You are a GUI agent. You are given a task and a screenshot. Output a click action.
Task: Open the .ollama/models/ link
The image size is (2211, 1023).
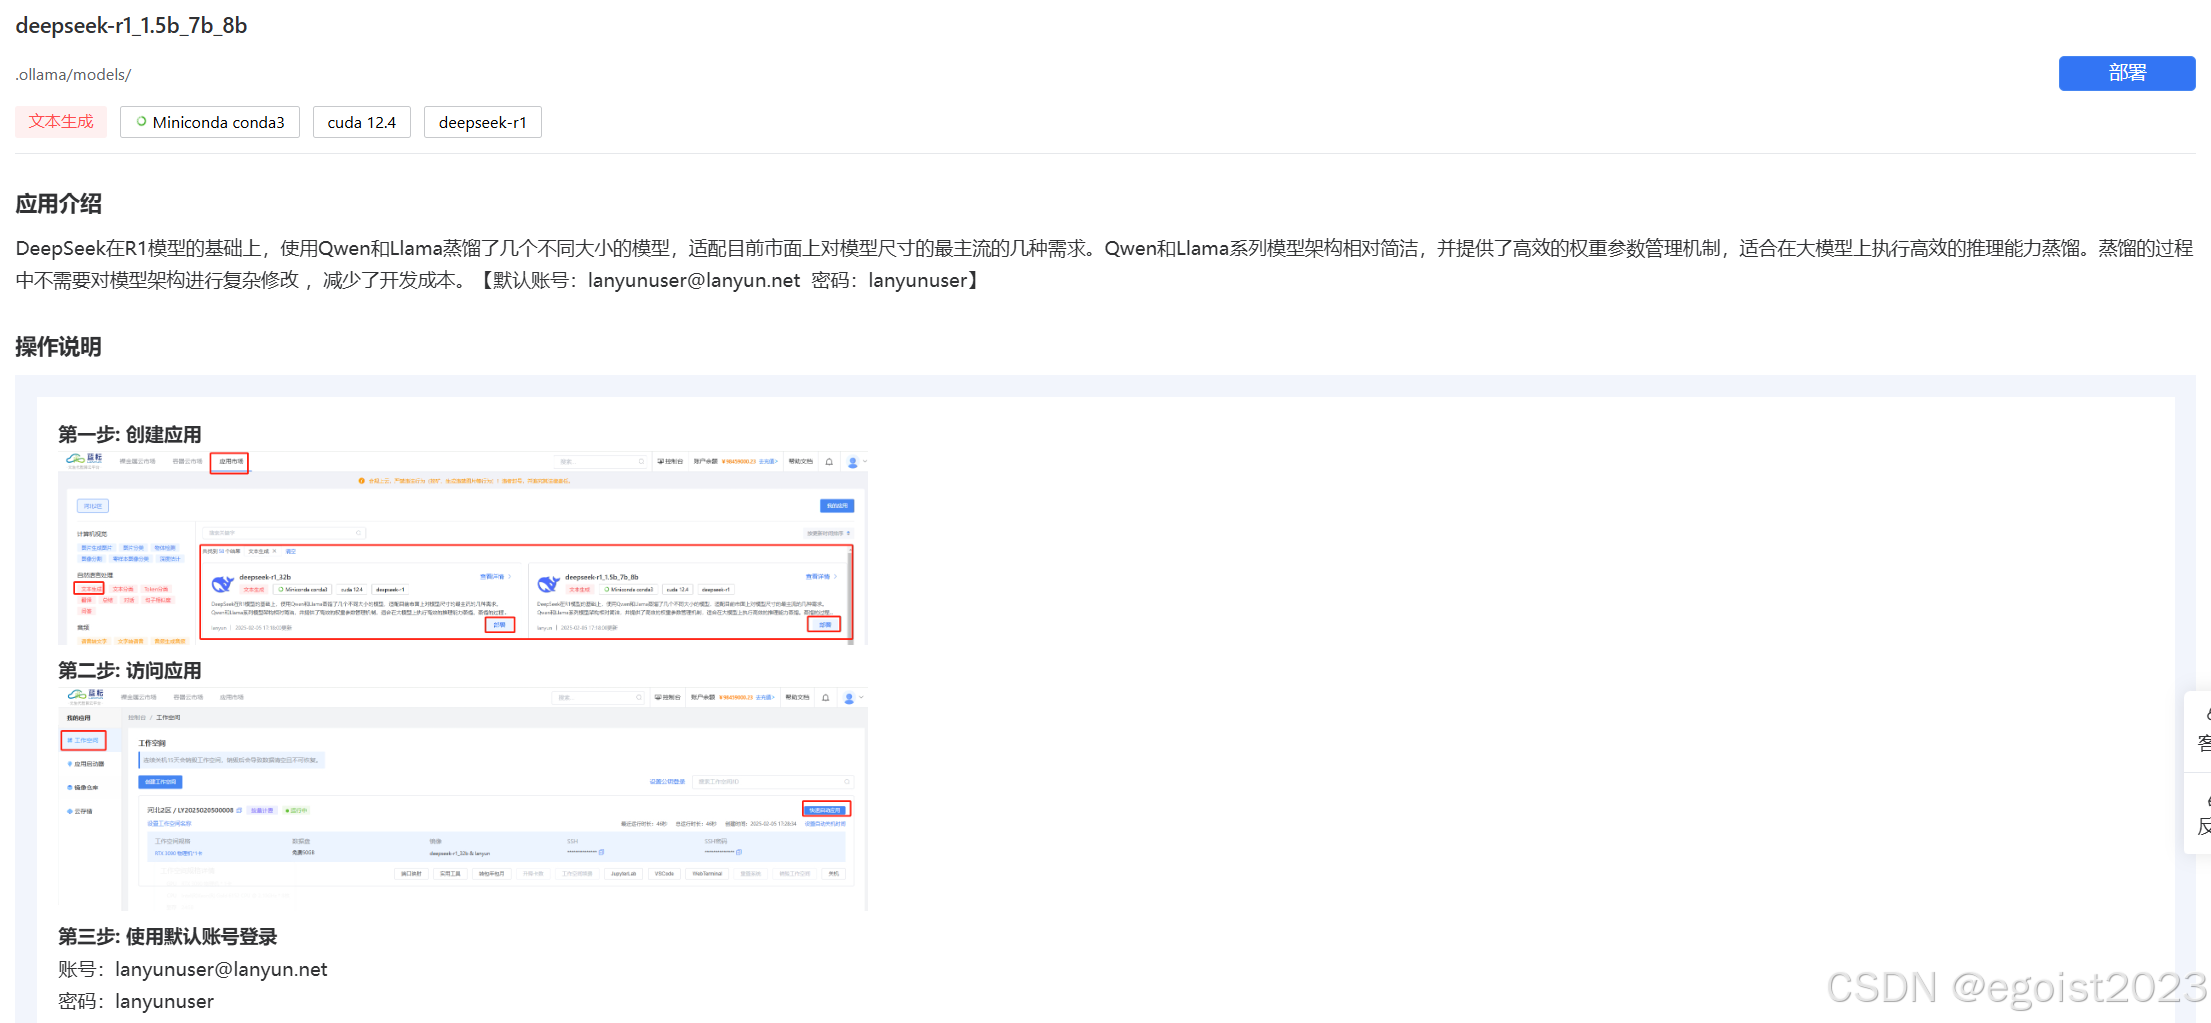73,74
